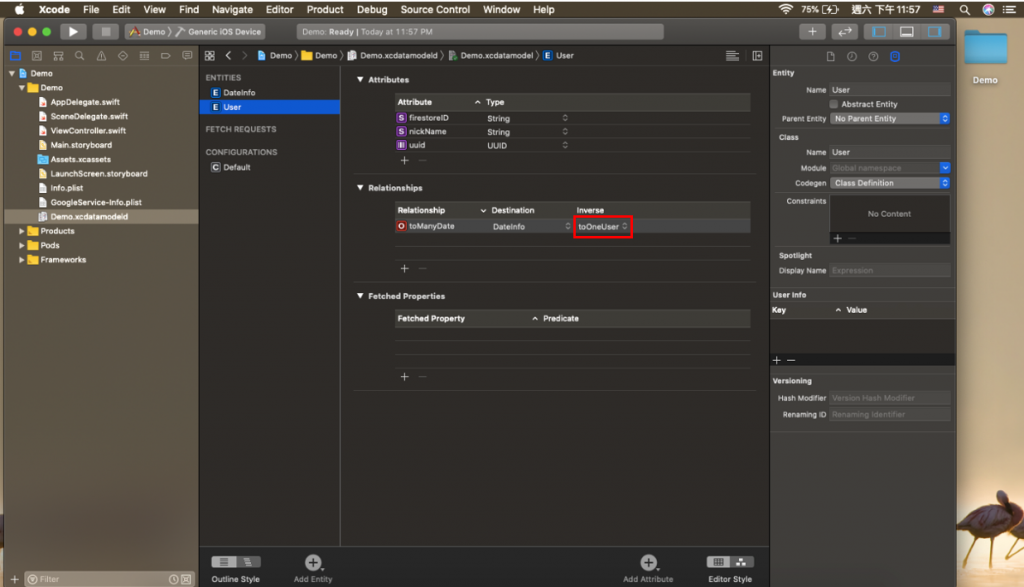
Task: Open the Library with plus button
Action: (x=812, y=31)
